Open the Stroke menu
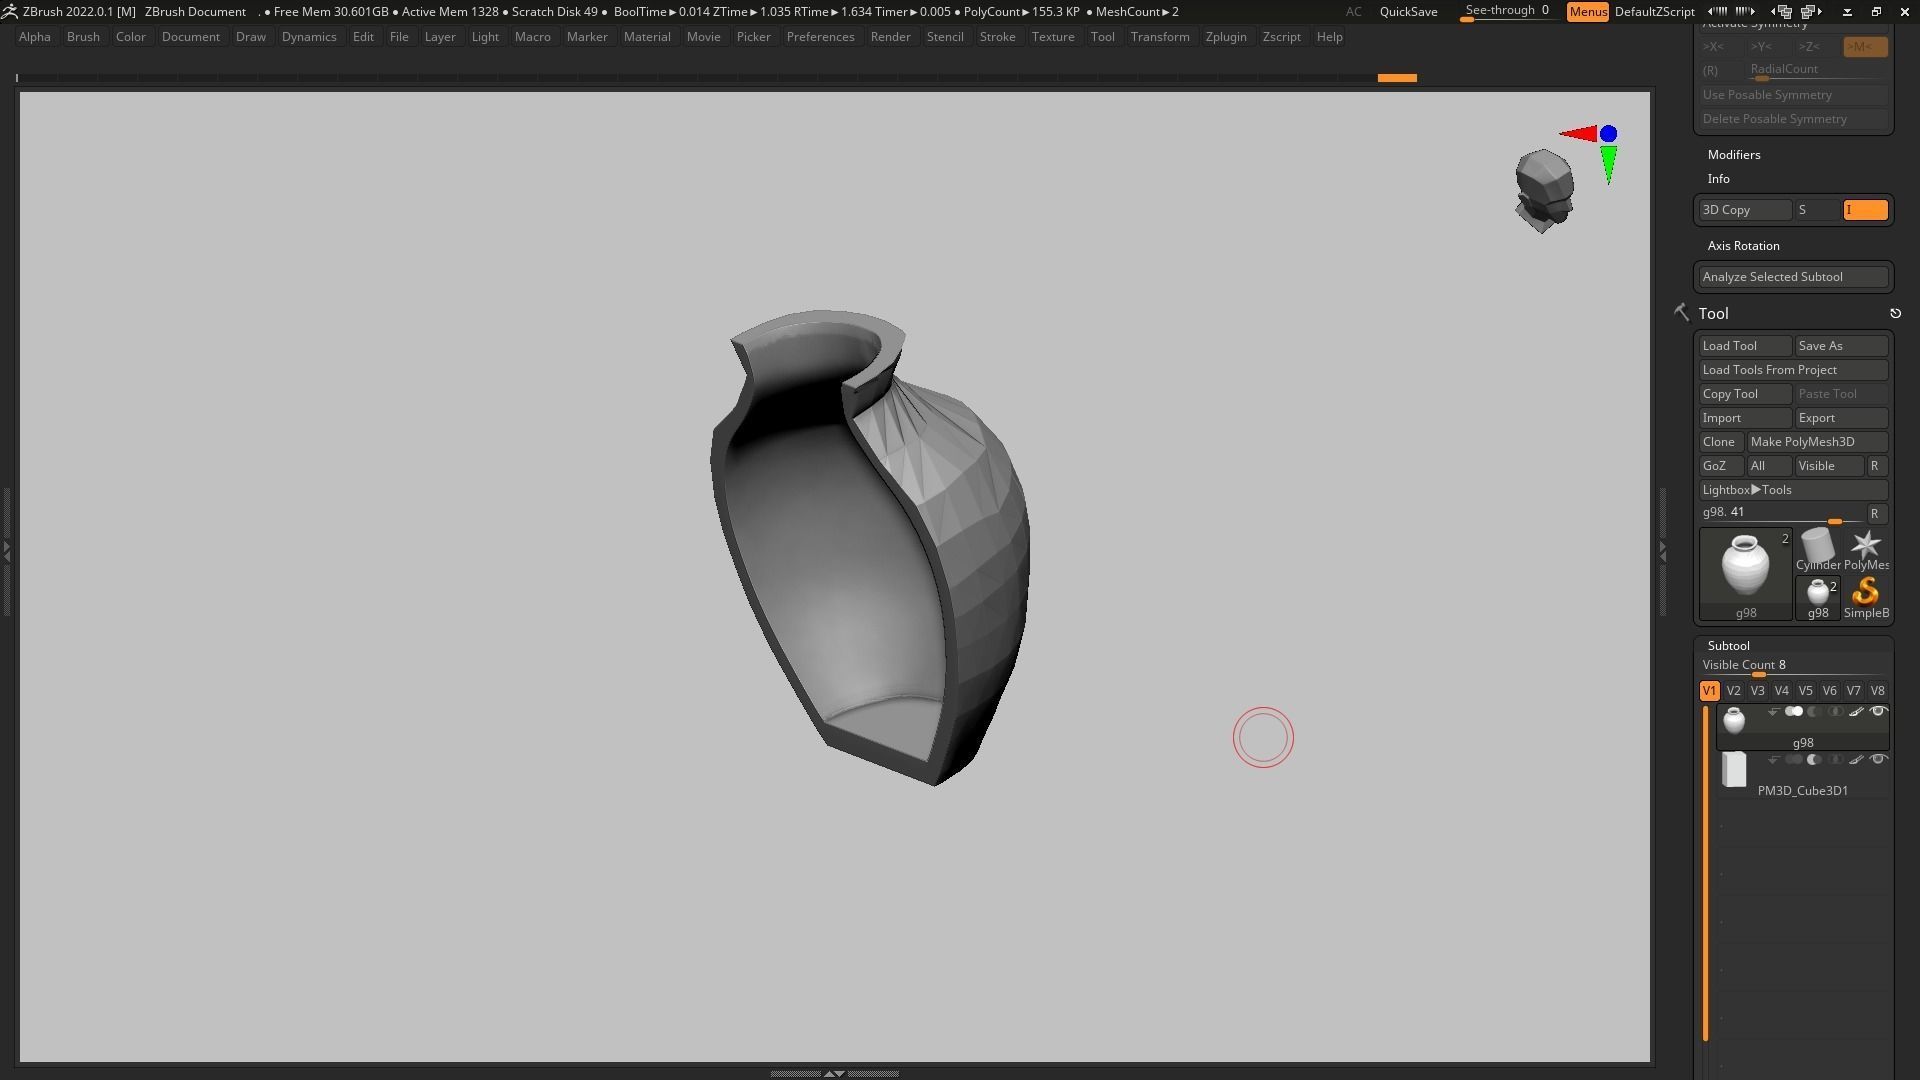This screenshot has width=1920, height=1080. (x=996, y=37)
